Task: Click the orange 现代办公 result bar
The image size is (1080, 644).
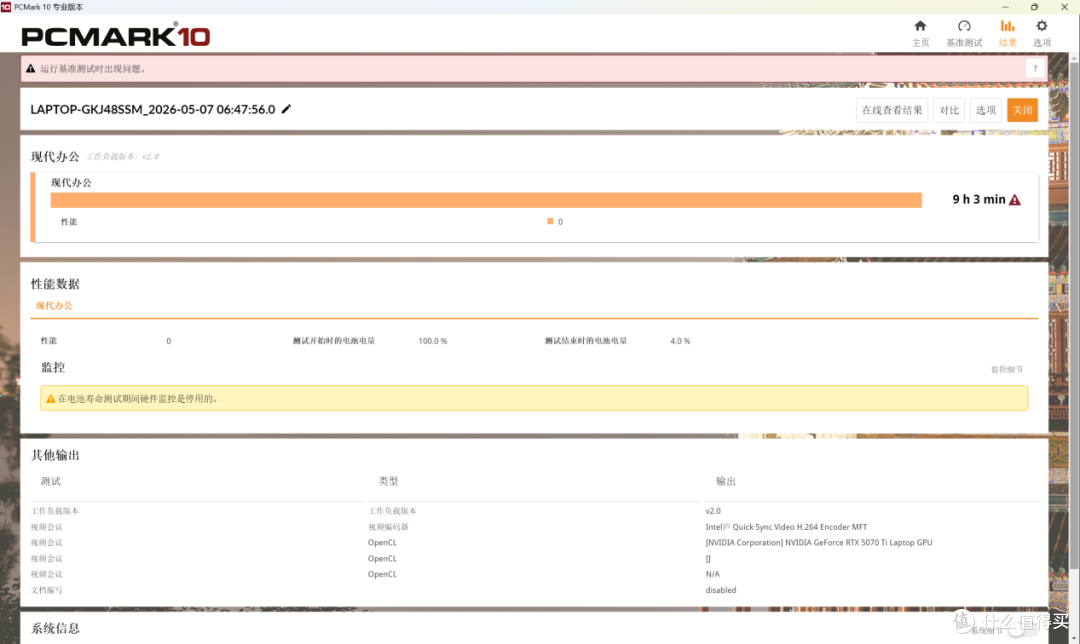Action: point(486,200)
